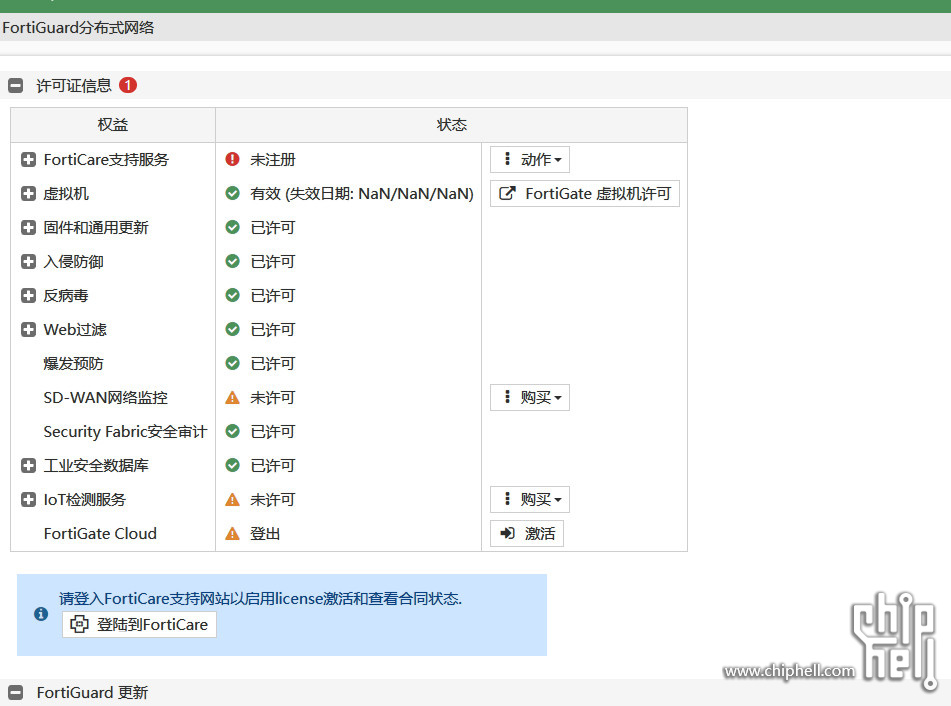951x706 pixels.
Task: Click the 状态 column header
Action: point(452,125)
